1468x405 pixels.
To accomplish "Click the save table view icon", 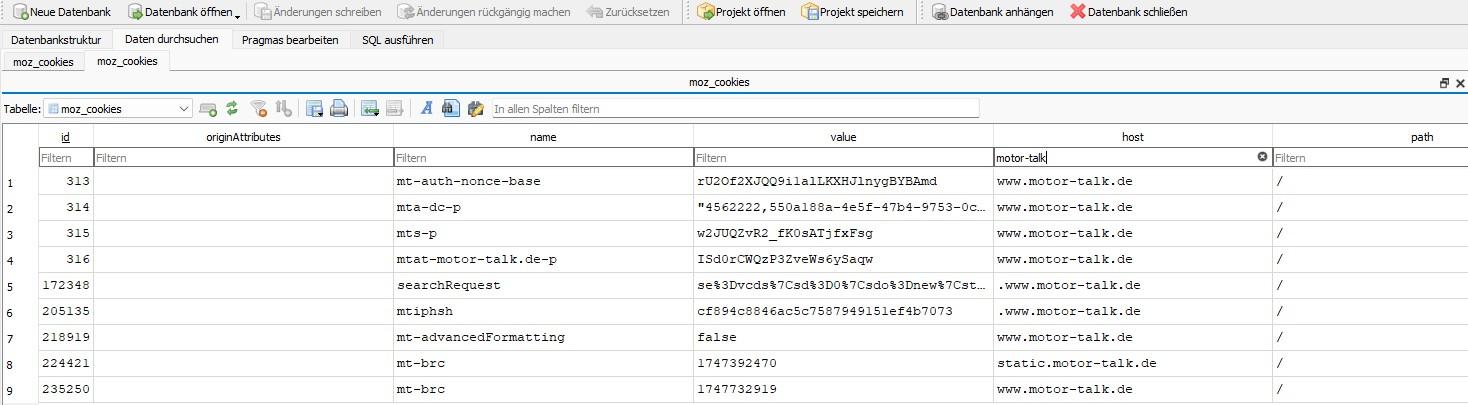I will [x=315, y=108].
